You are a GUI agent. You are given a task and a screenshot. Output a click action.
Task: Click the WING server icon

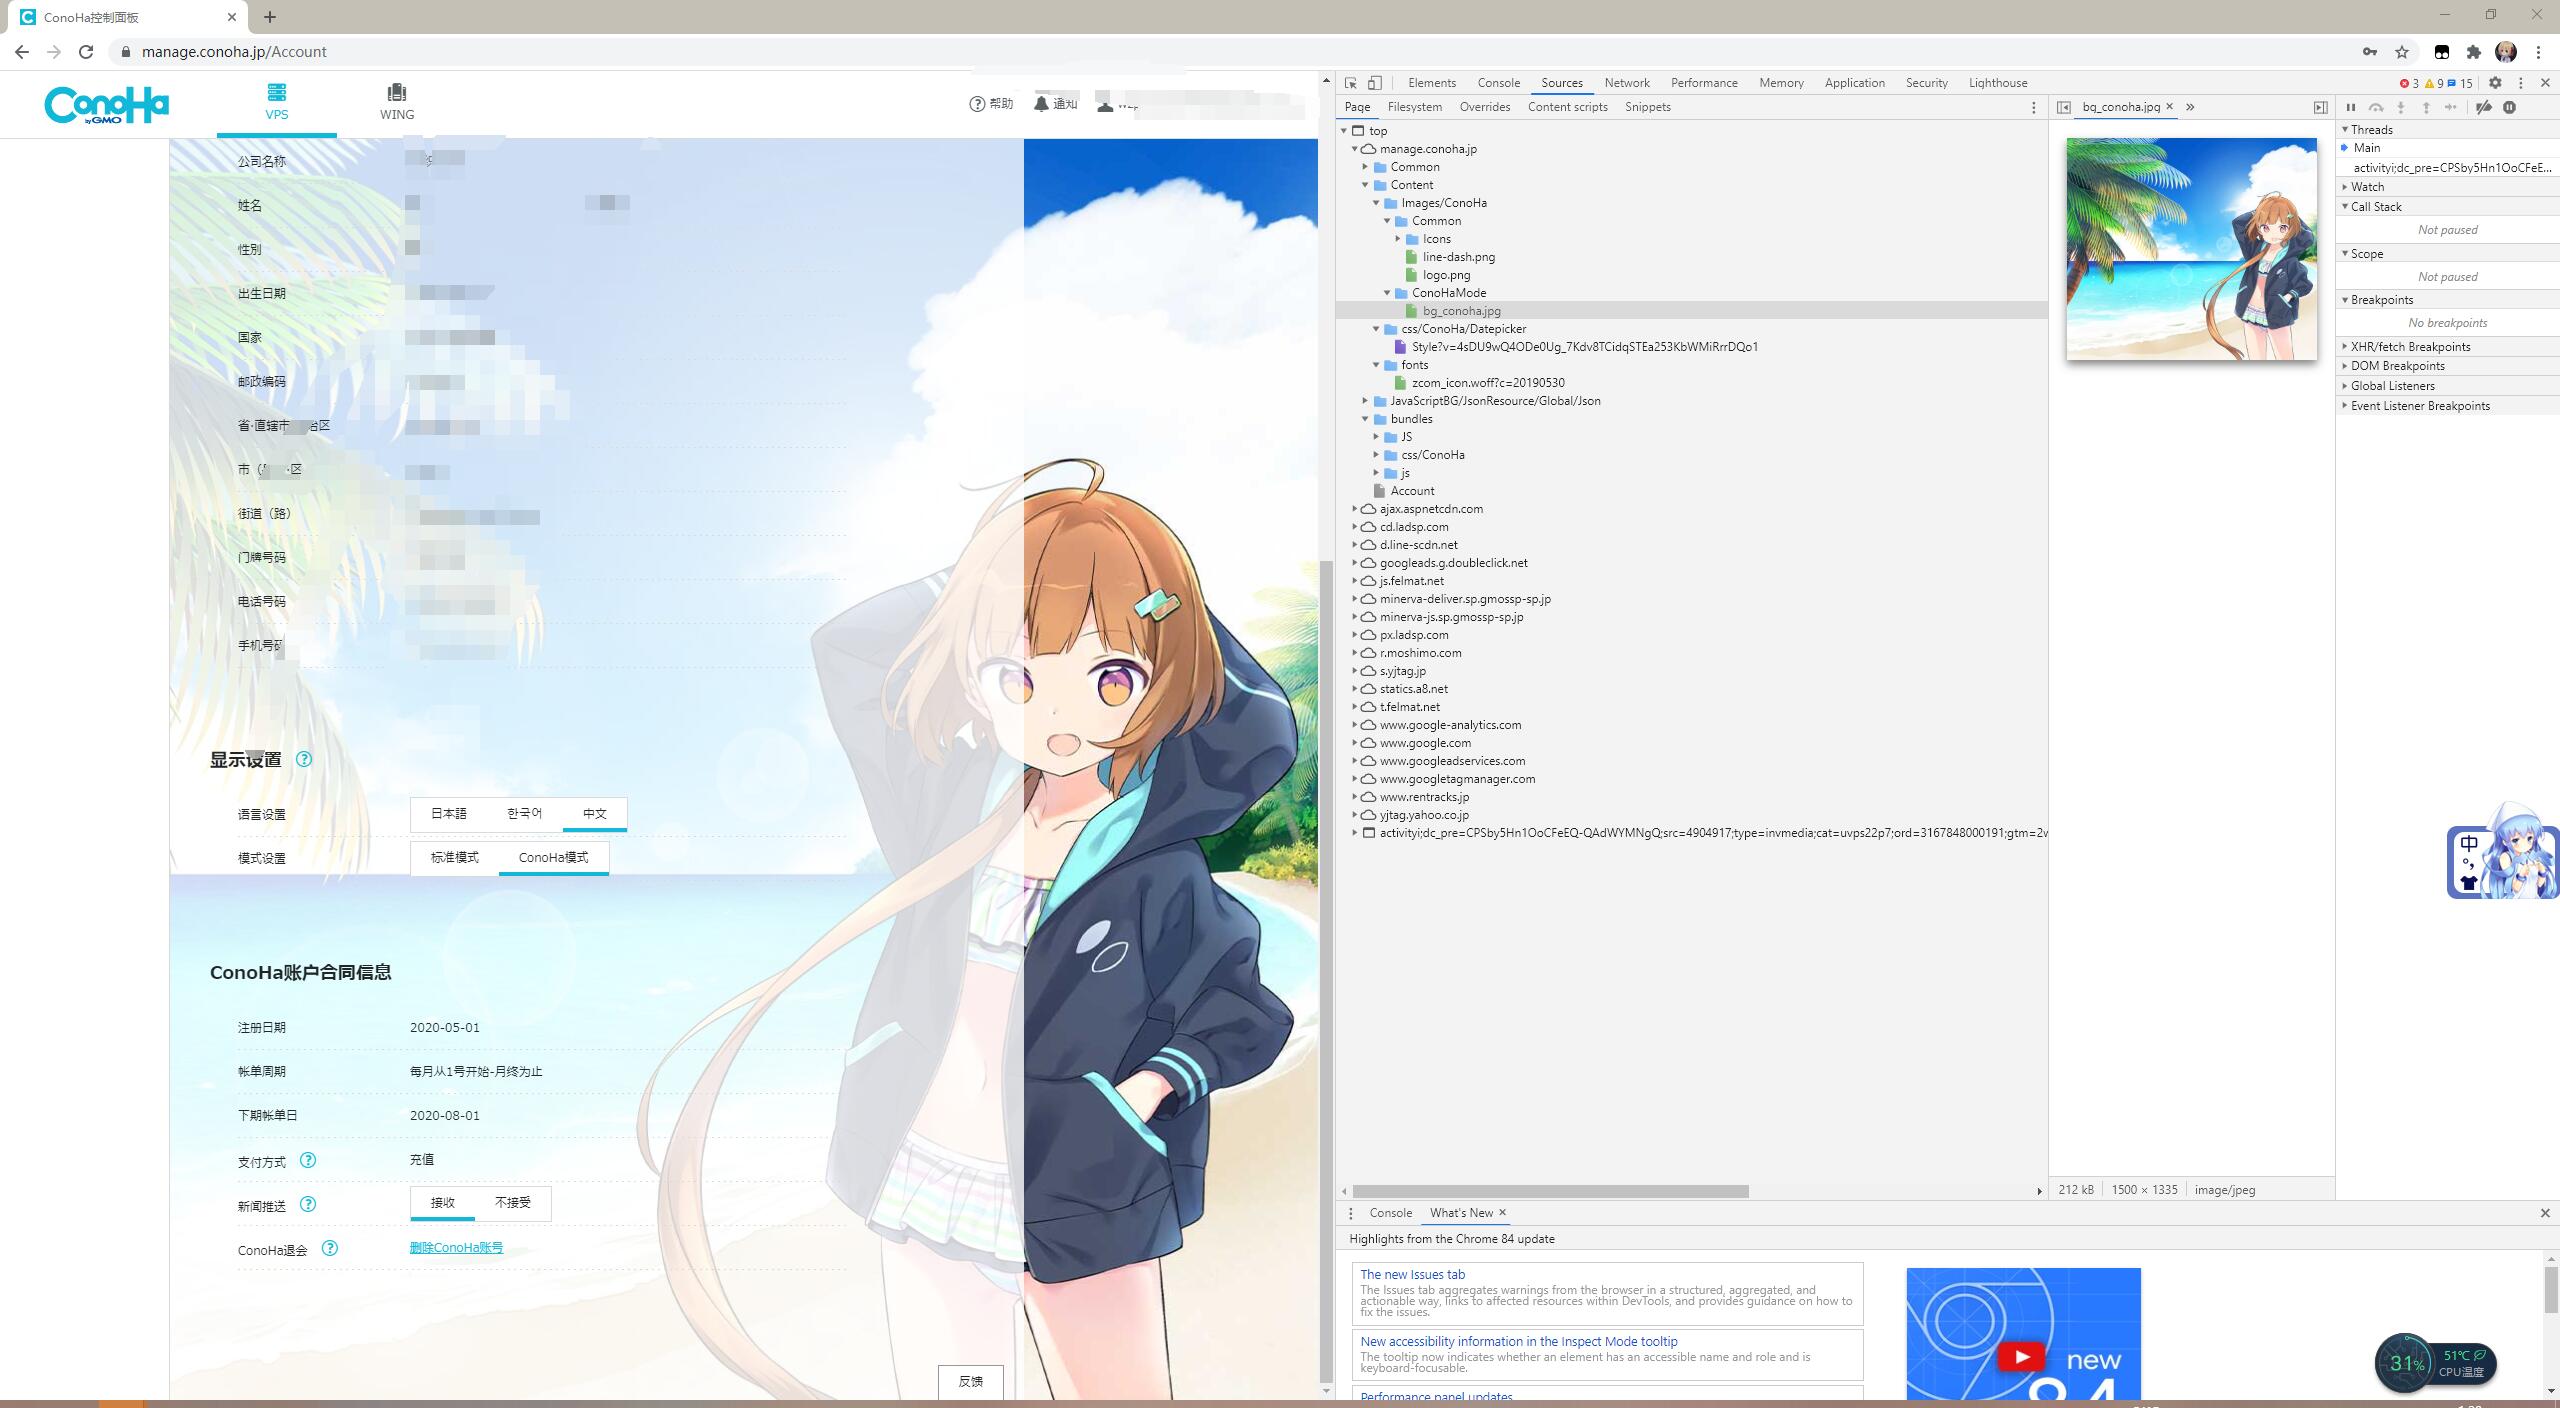[396, 93]
